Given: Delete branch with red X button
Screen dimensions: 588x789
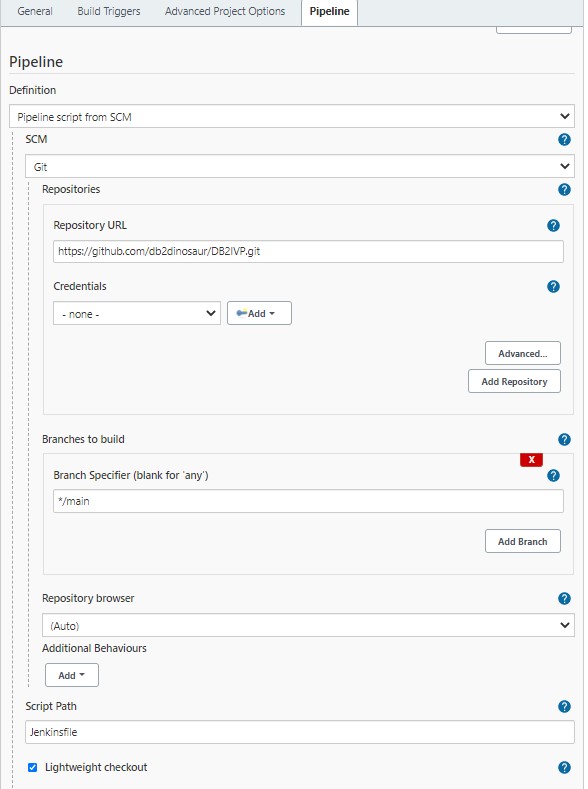Looking at the screenshot, I should pyautogui.click(x=531, y=459).
